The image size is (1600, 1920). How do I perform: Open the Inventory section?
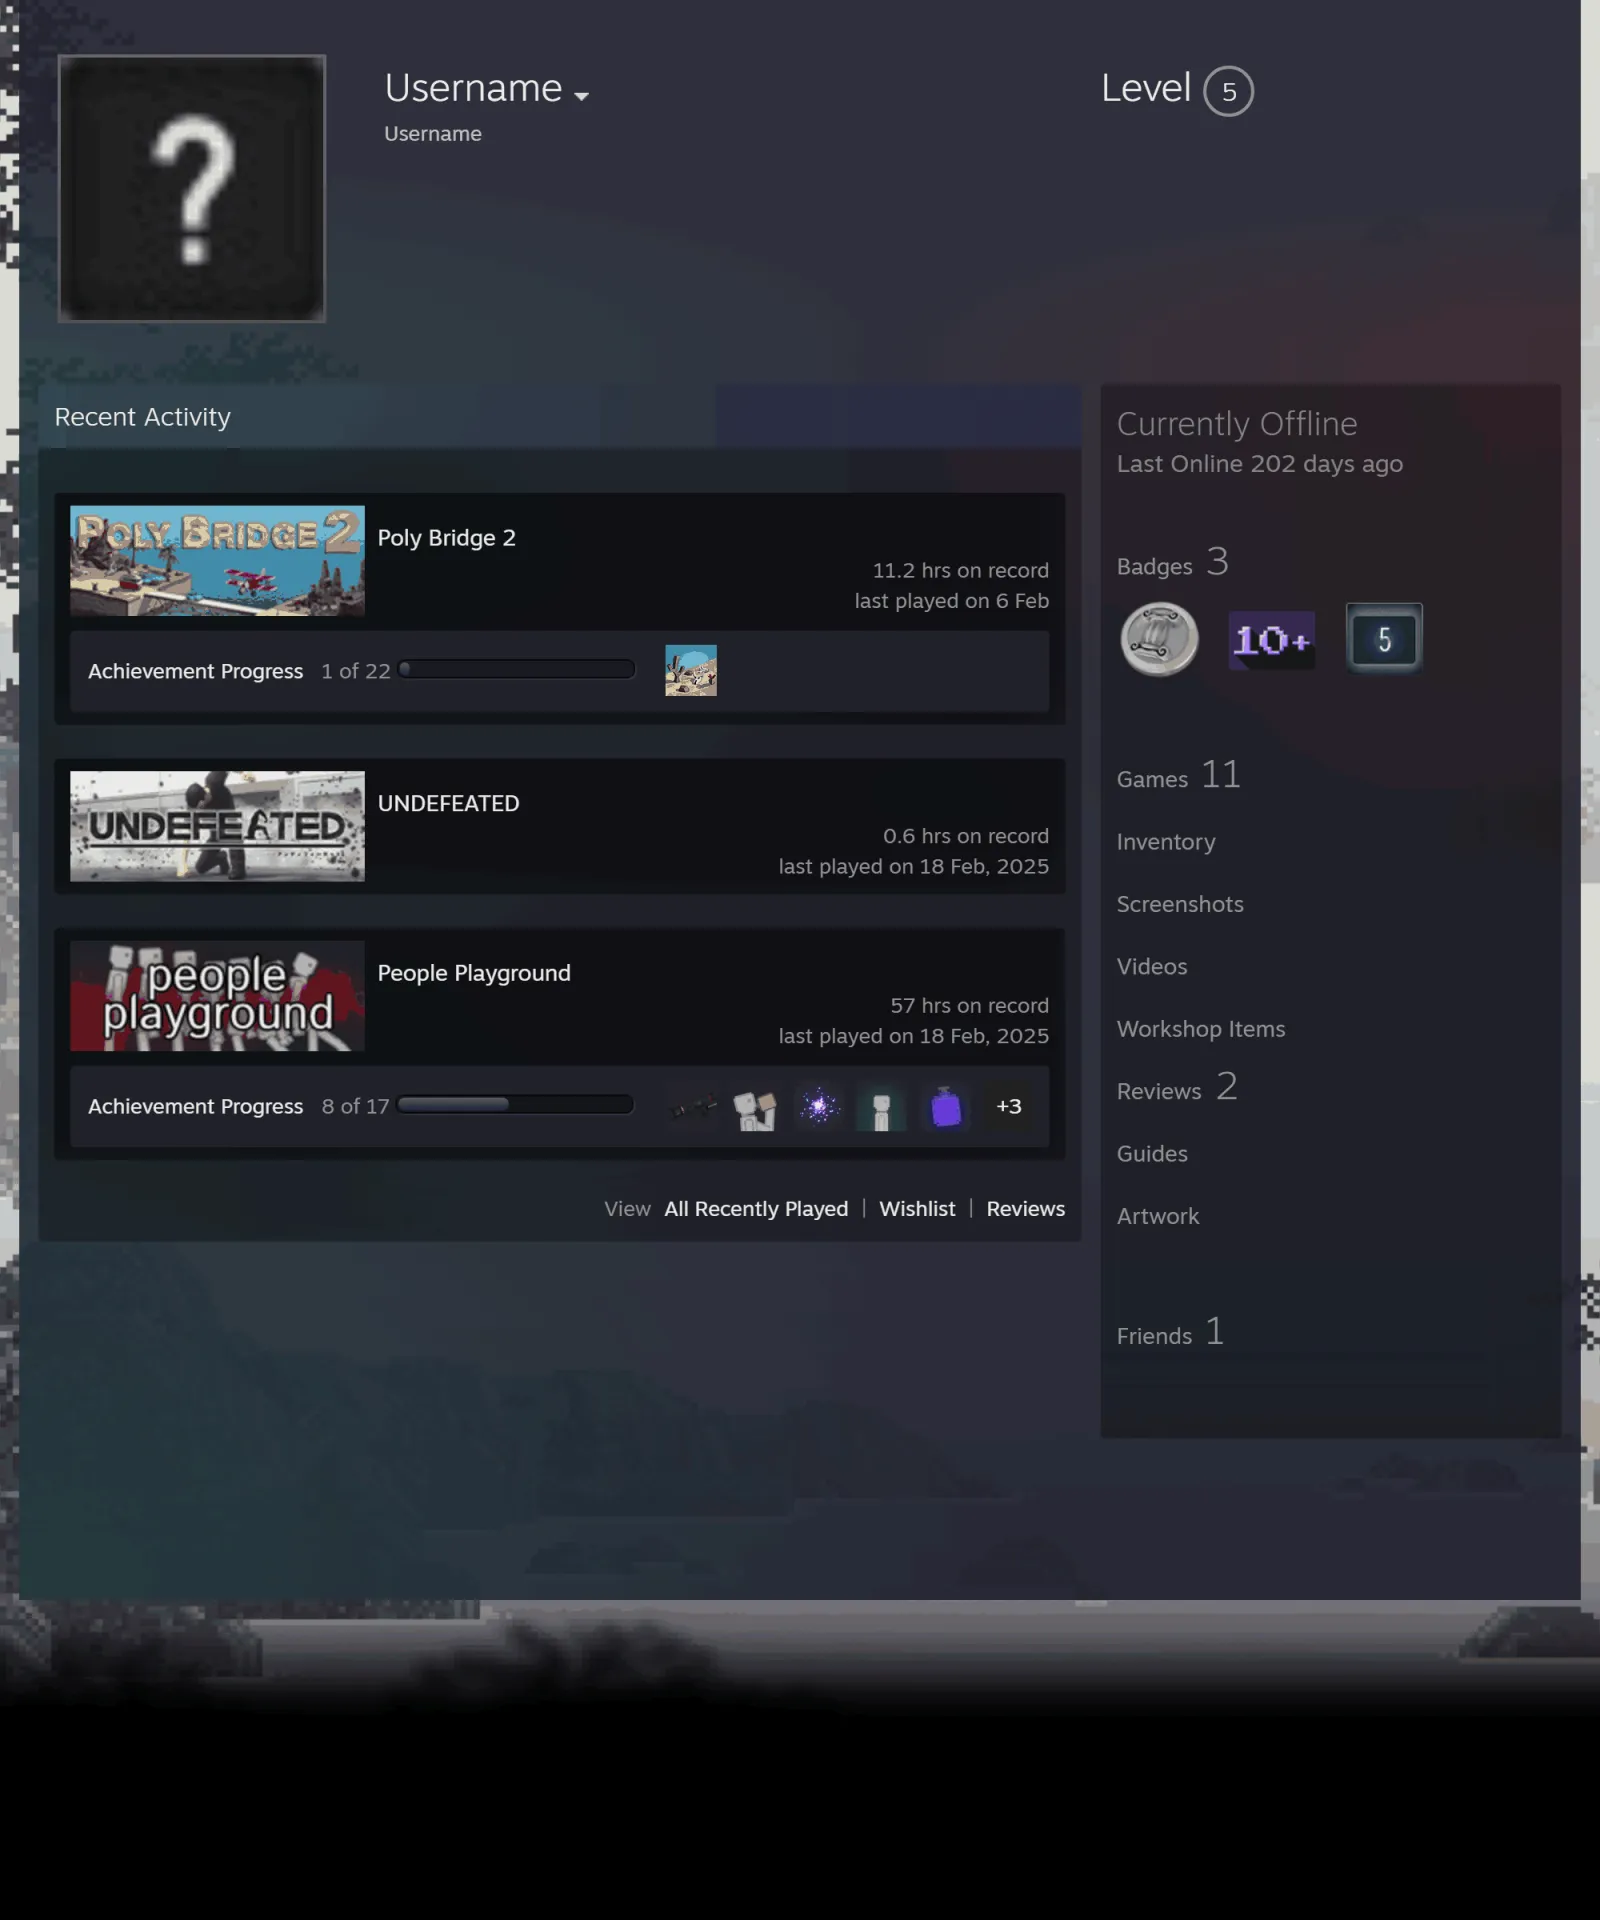click(x=1166, y=842)
